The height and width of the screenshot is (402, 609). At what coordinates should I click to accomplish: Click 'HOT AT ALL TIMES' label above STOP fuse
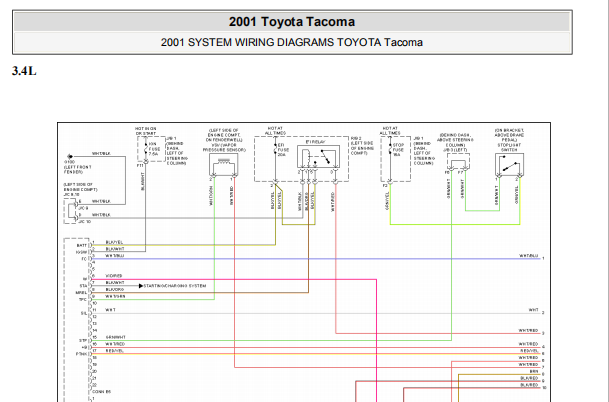(390, 131)
